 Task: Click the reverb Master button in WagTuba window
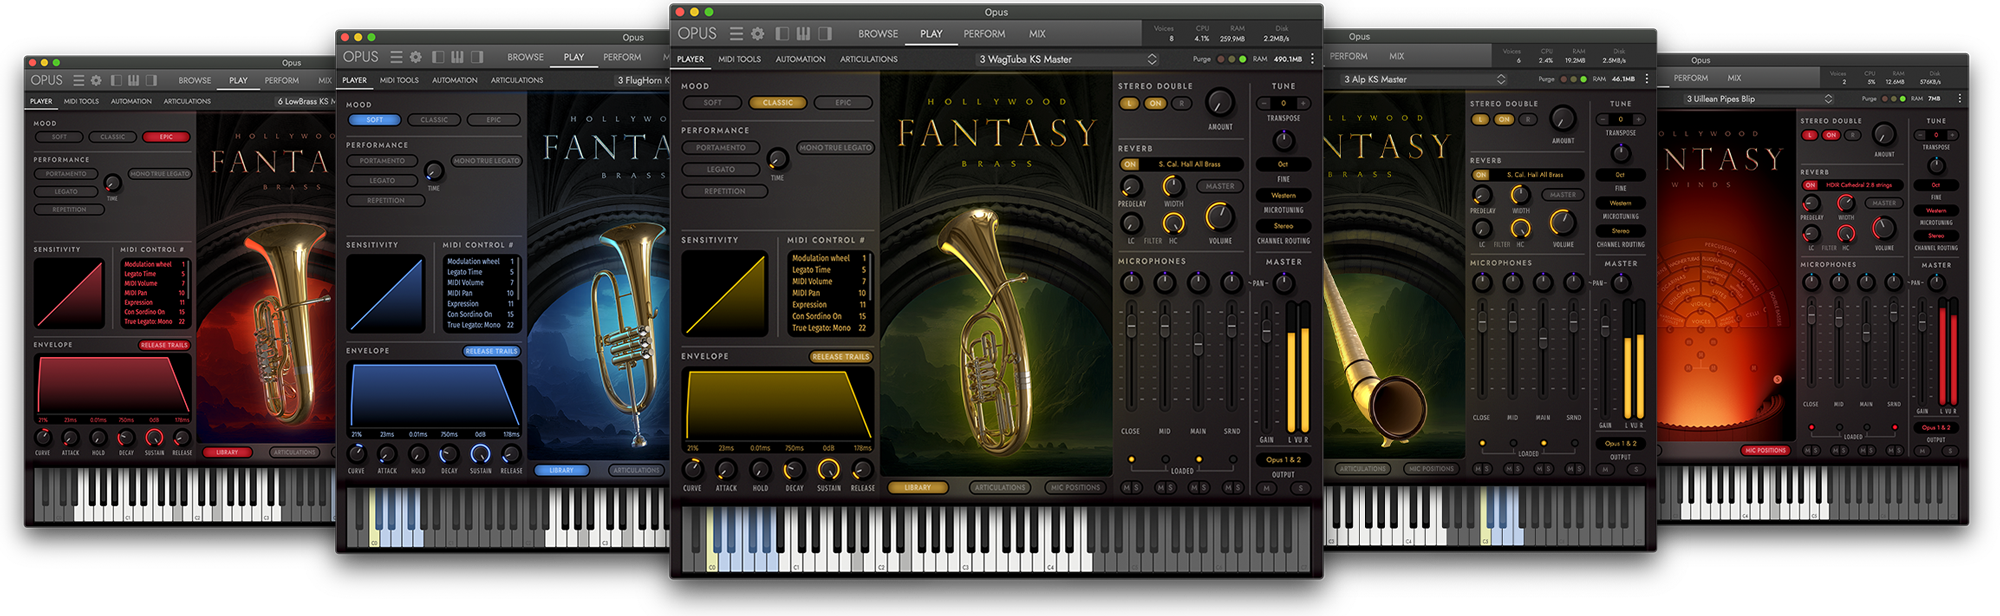point(1219,186)
